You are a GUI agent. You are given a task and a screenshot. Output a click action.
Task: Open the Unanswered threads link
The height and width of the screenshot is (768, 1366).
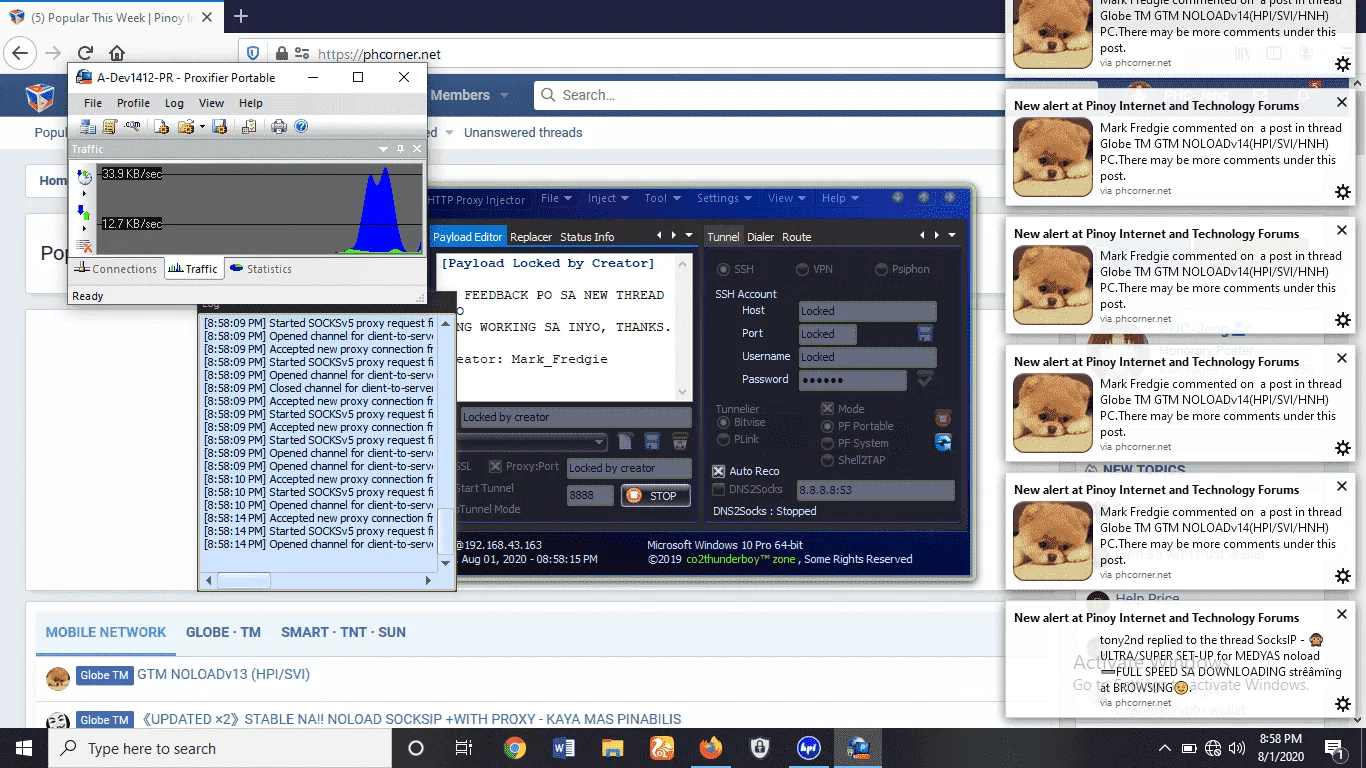523,132
